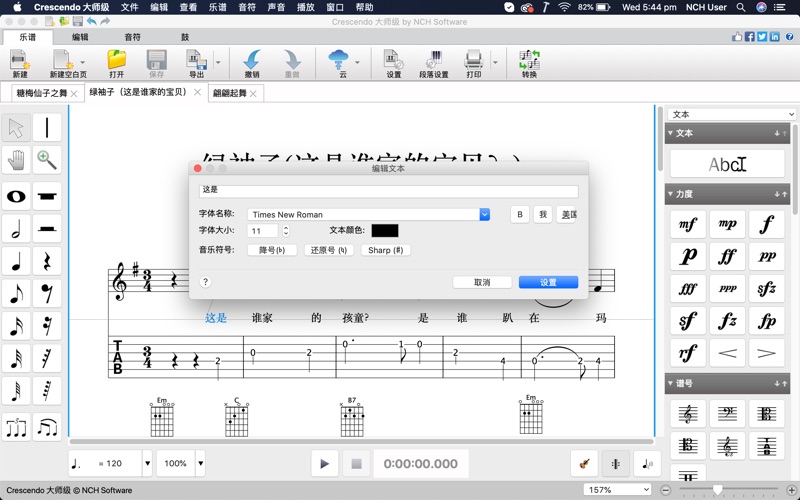
Task: Select the arrow pointer tool
Action: coord(16,128)
